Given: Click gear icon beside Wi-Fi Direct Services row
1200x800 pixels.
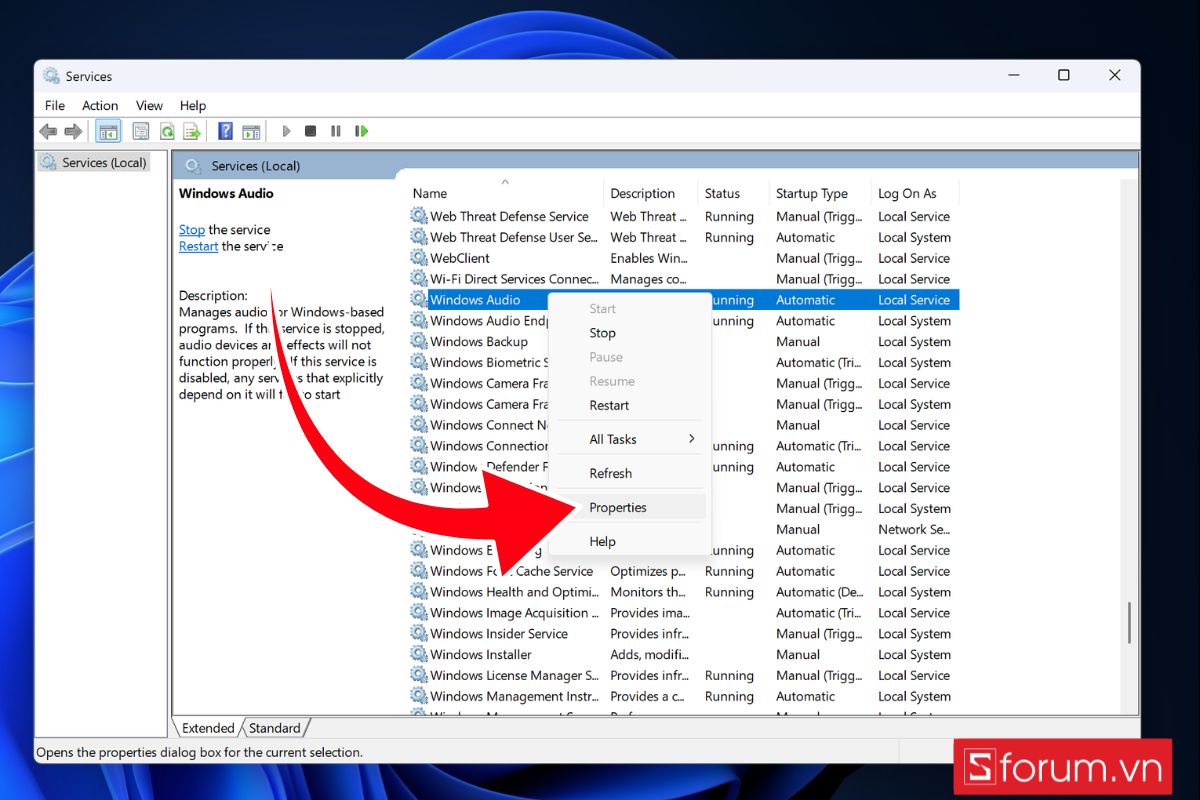Looking at the screenshot, I should pos(419,279).
